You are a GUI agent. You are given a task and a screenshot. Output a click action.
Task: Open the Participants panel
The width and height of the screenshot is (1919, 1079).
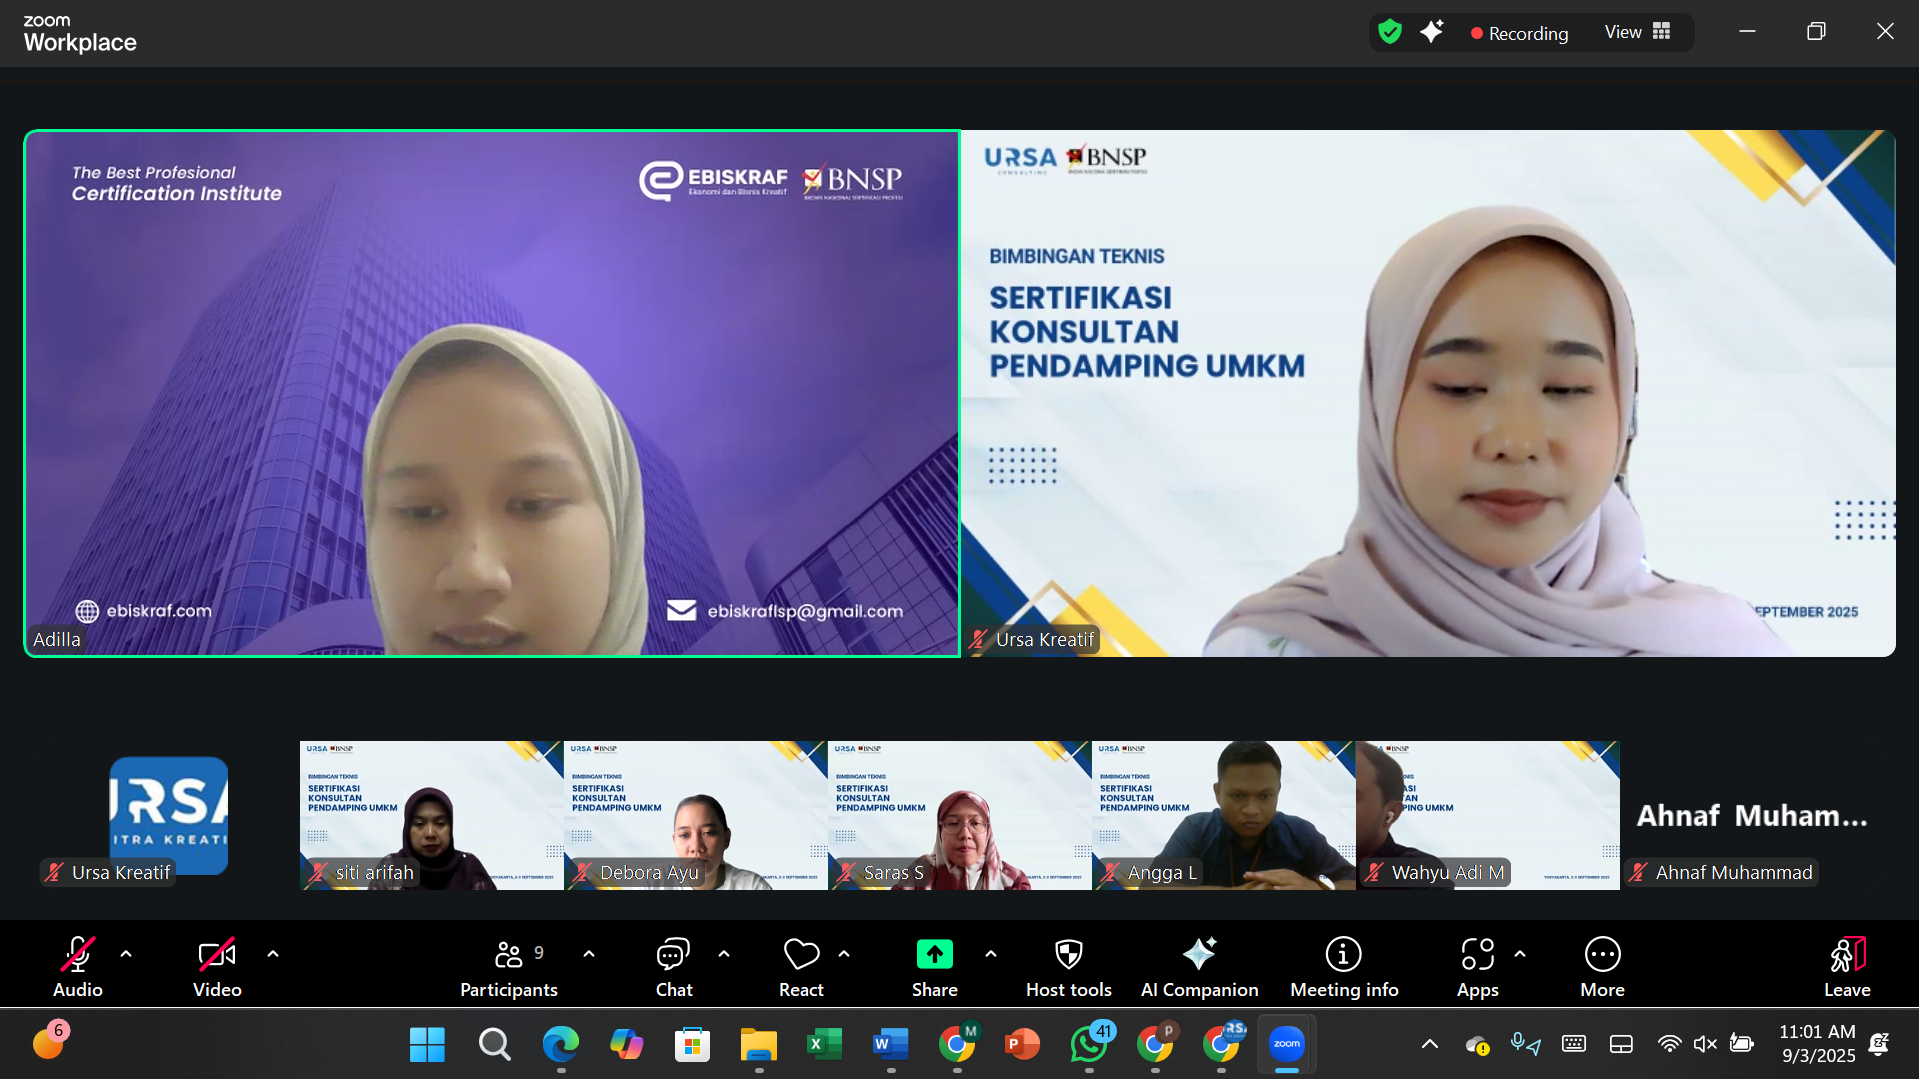coord(508,966)
